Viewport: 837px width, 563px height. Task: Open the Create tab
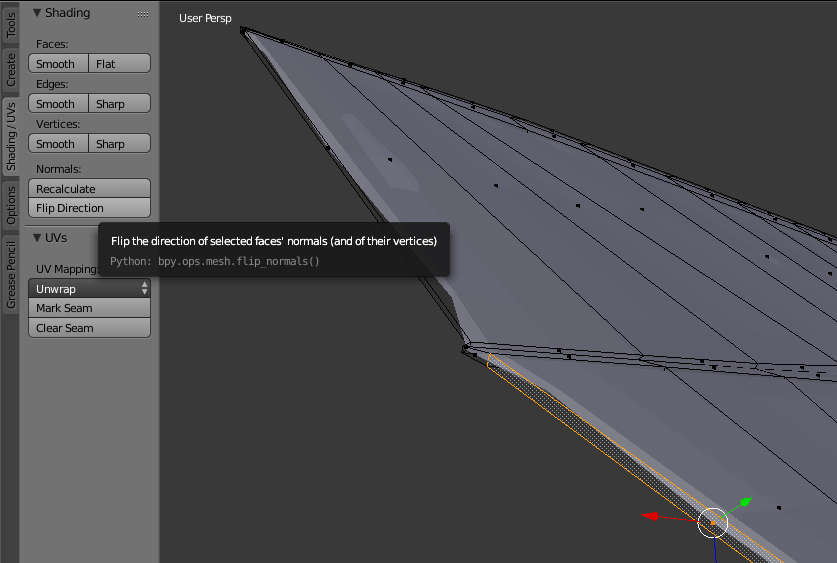(x=10, y=69)
